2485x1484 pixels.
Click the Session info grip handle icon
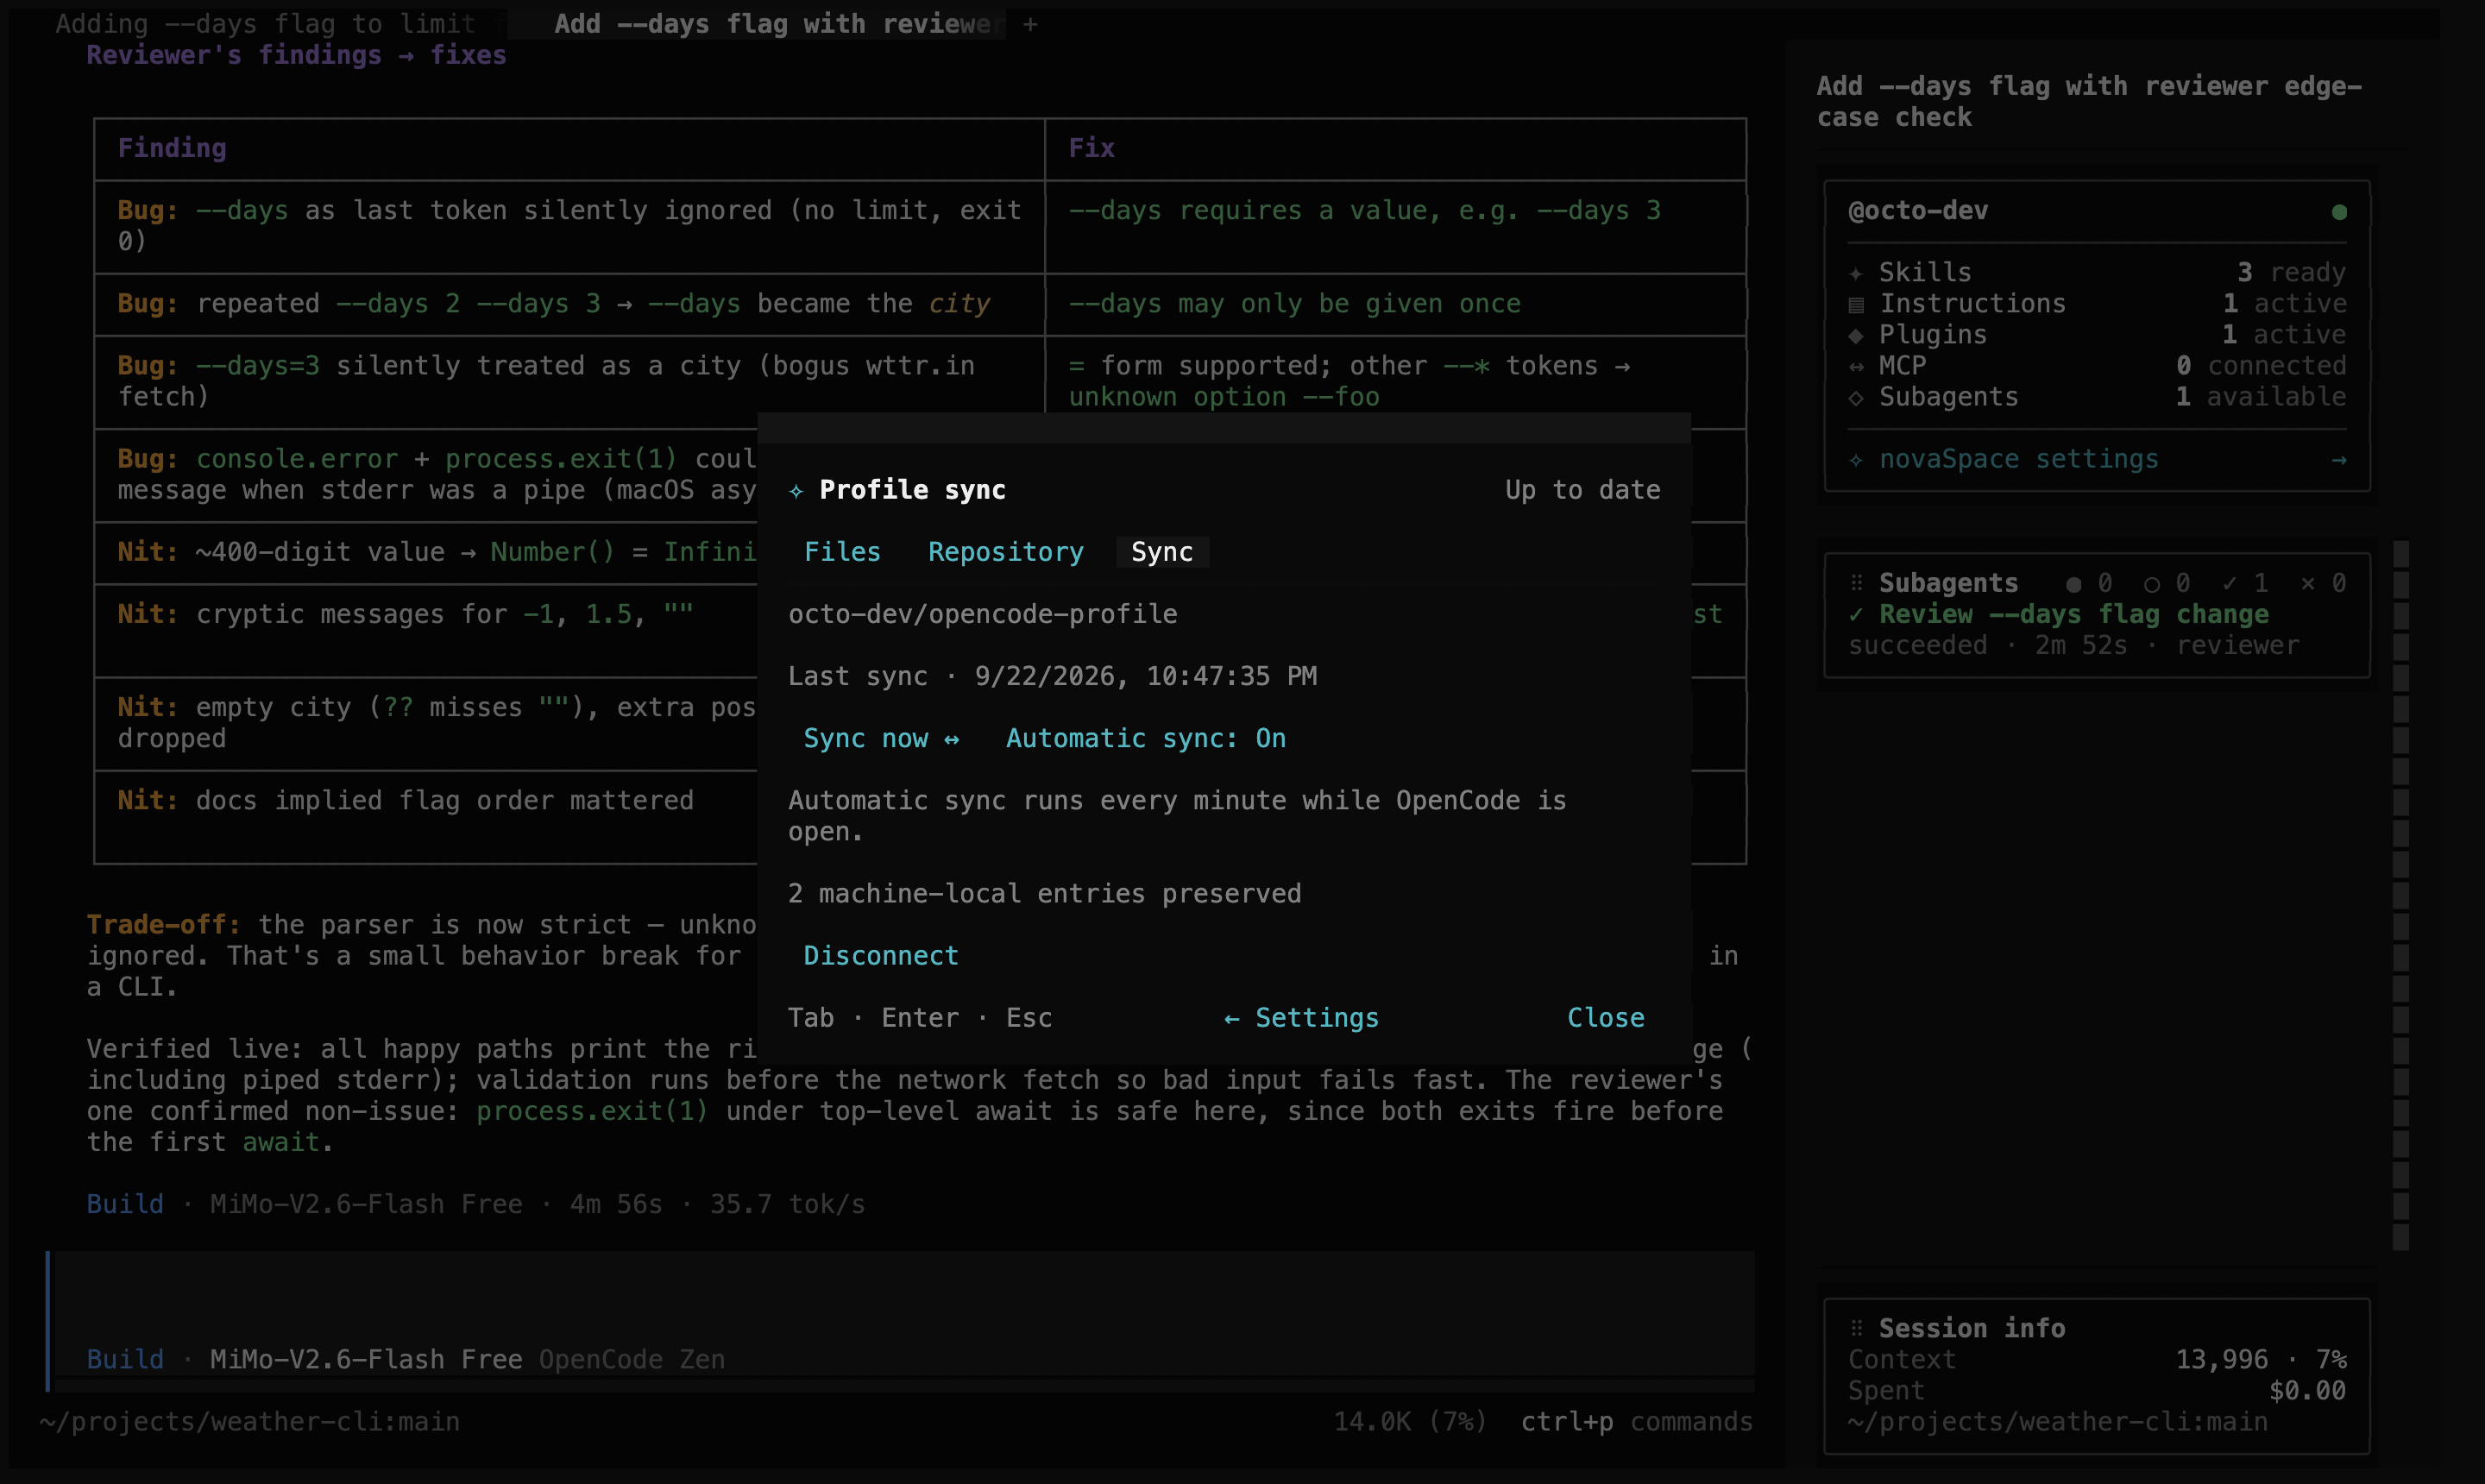(1856, 1328)
